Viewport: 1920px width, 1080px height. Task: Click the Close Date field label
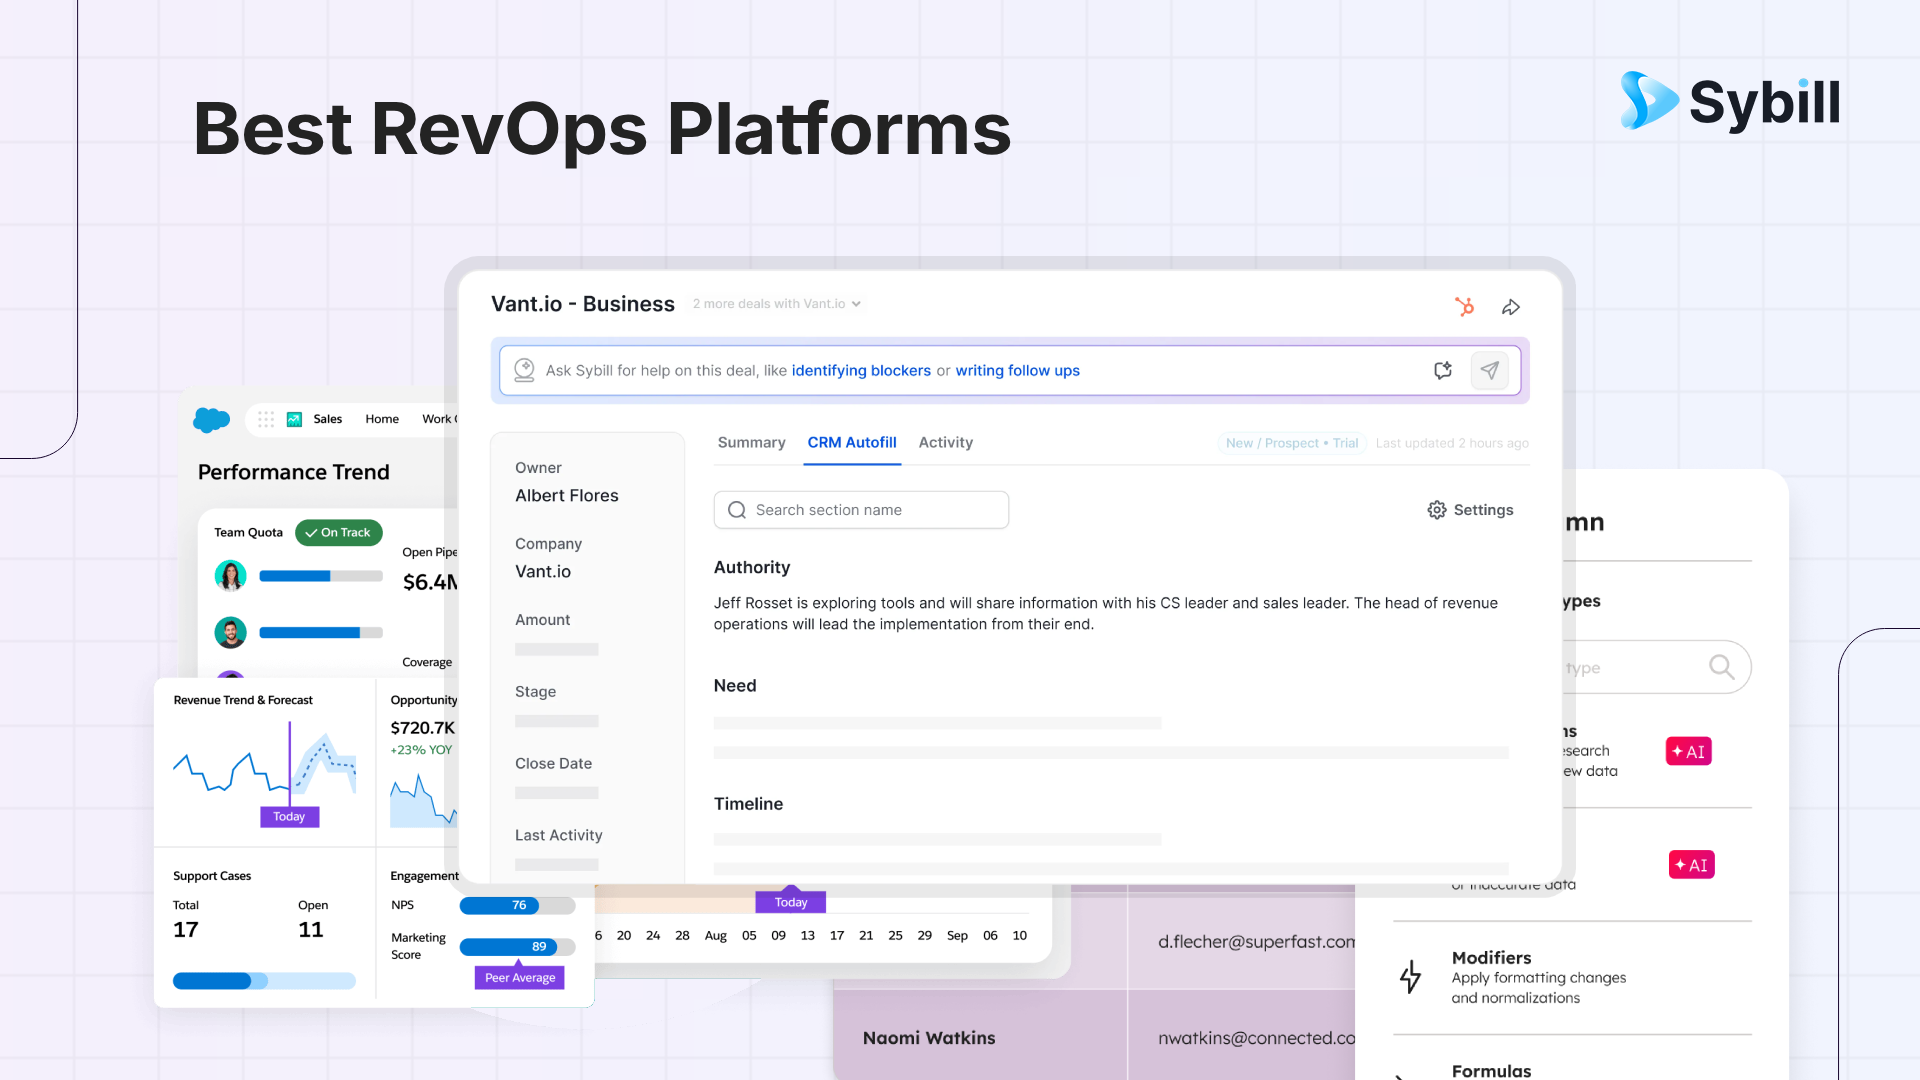click(x=554, y=764)
